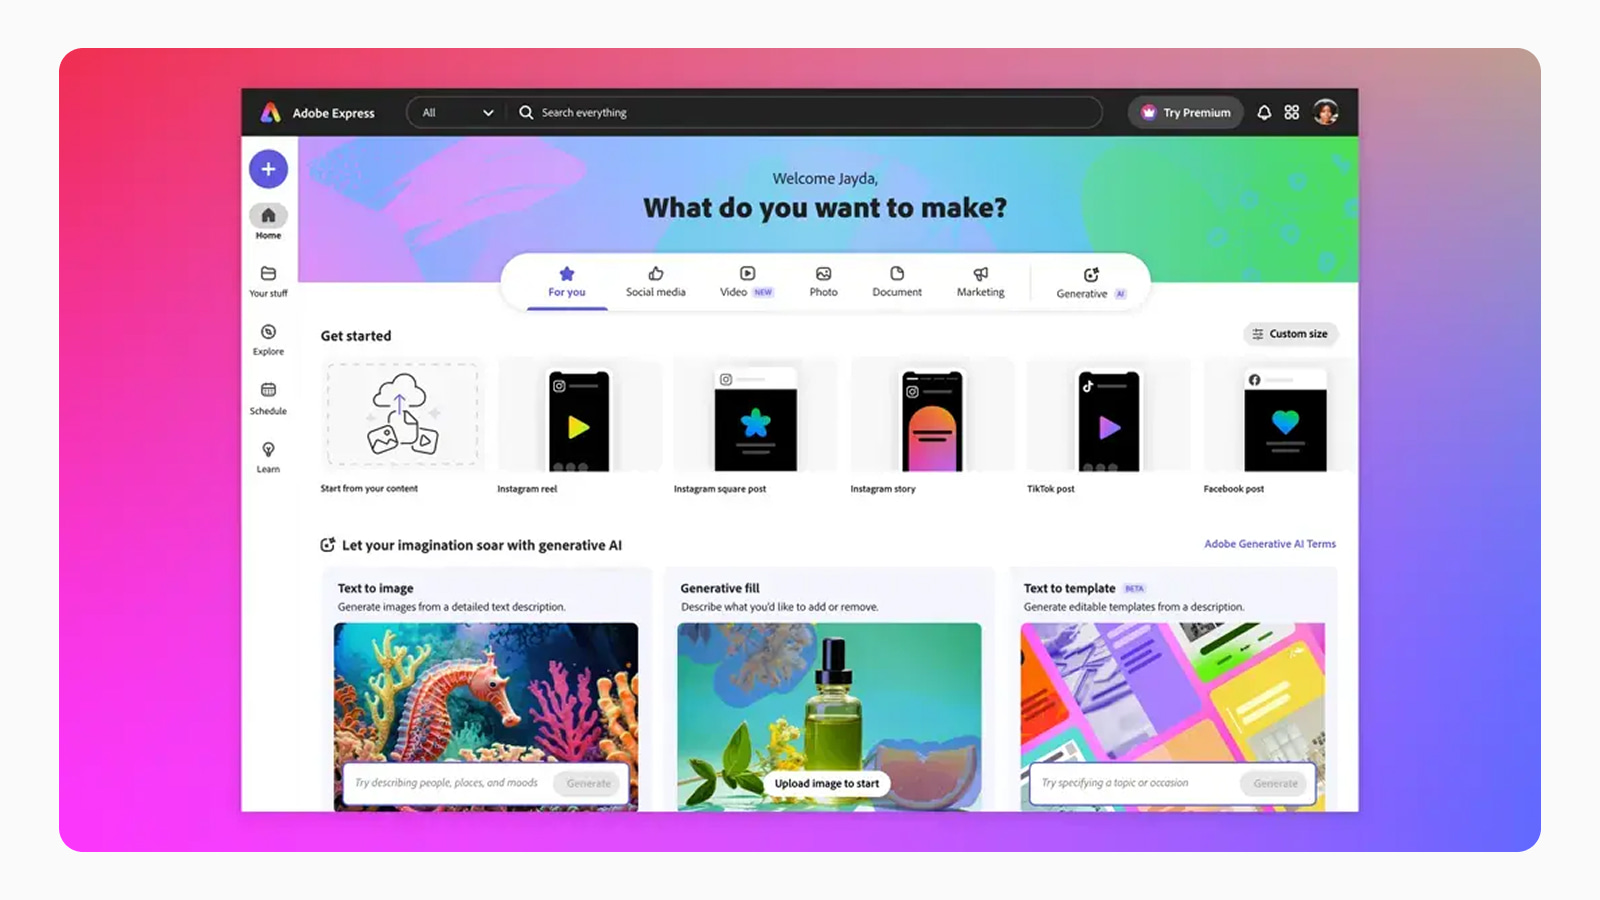1600x900 pixels.
Task: Expand the Generative AI tab options
Action: click(x=1089, y=282)
